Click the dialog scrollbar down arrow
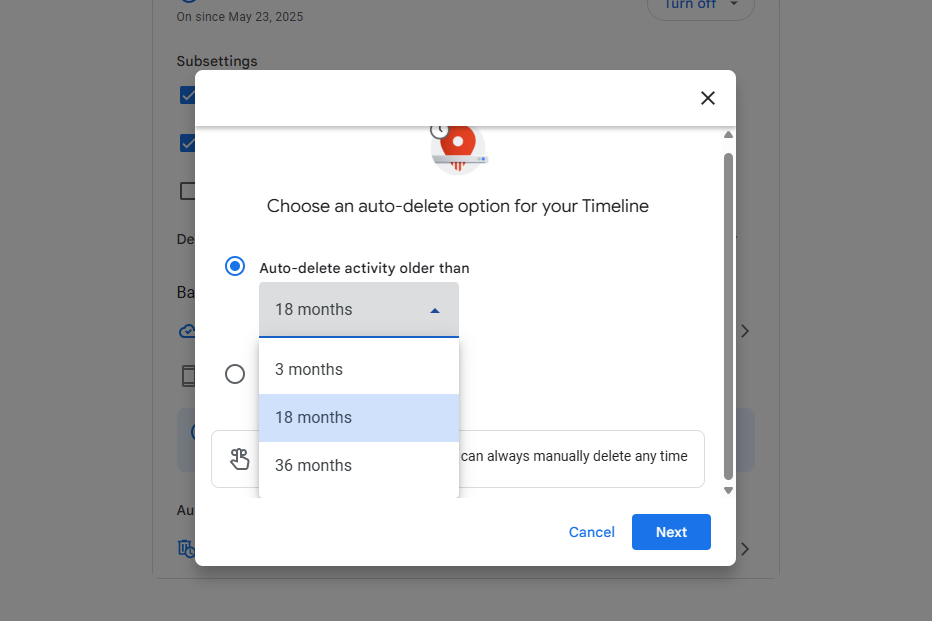Image resolution: width=932 pixels, height=621 pixels. point(728,490)
